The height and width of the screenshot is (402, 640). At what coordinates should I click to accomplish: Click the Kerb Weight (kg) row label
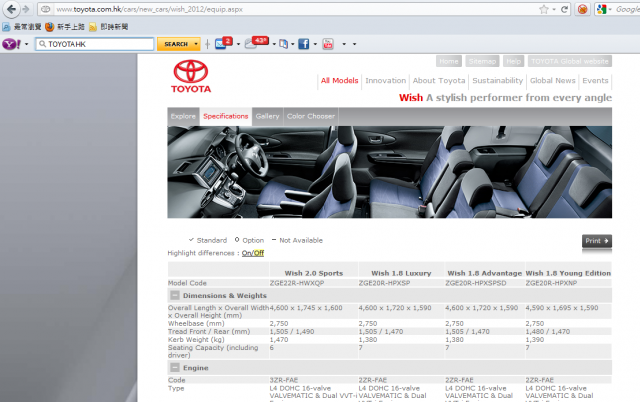196,340
